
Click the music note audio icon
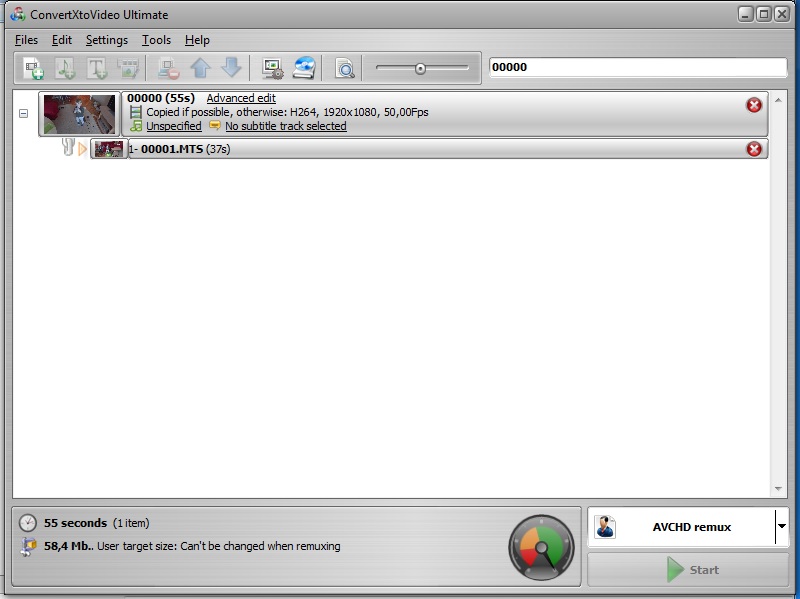pos(136,126)
